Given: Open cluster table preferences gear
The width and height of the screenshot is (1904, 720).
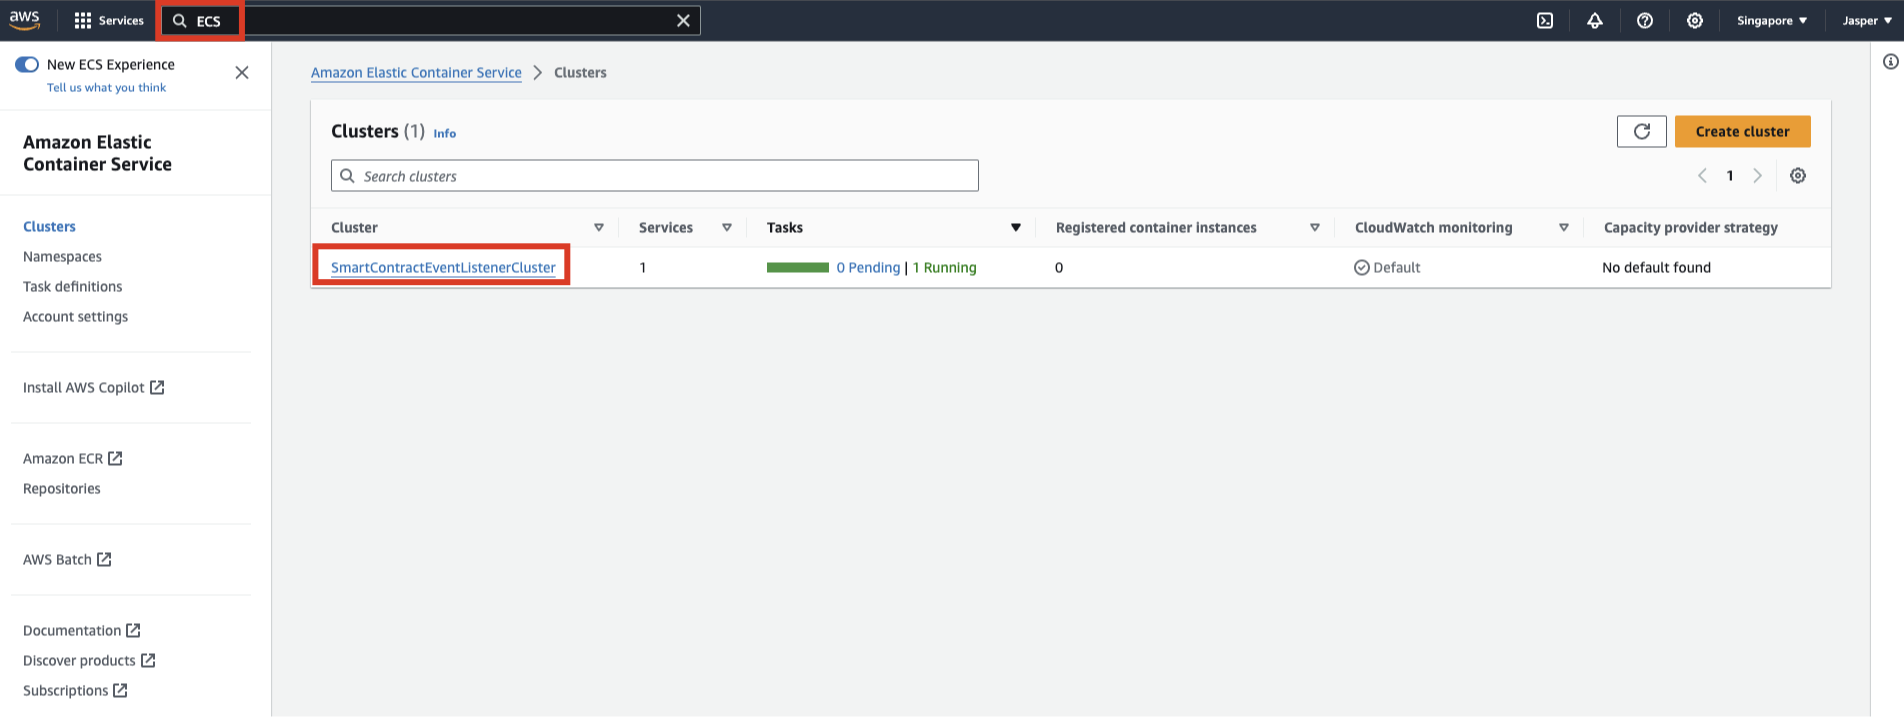Looking at the screenshot, I should [1798, 175].
